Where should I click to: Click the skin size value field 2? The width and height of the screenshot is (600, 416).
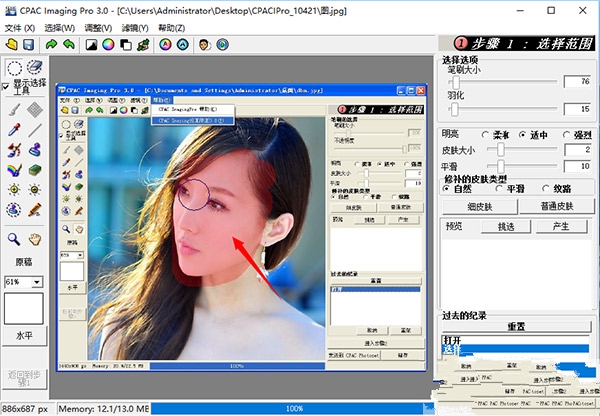pyautogui.click(x=578, y=150)
